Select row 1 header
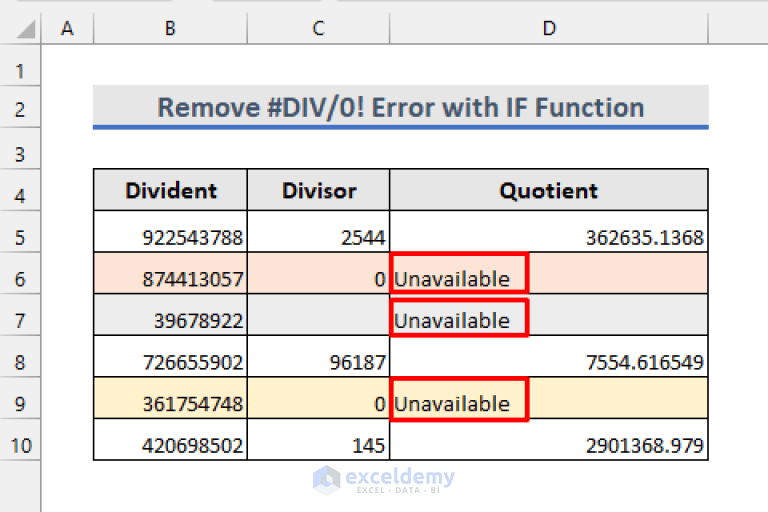Viewport: 768px width, 512px height. [20, 66]
